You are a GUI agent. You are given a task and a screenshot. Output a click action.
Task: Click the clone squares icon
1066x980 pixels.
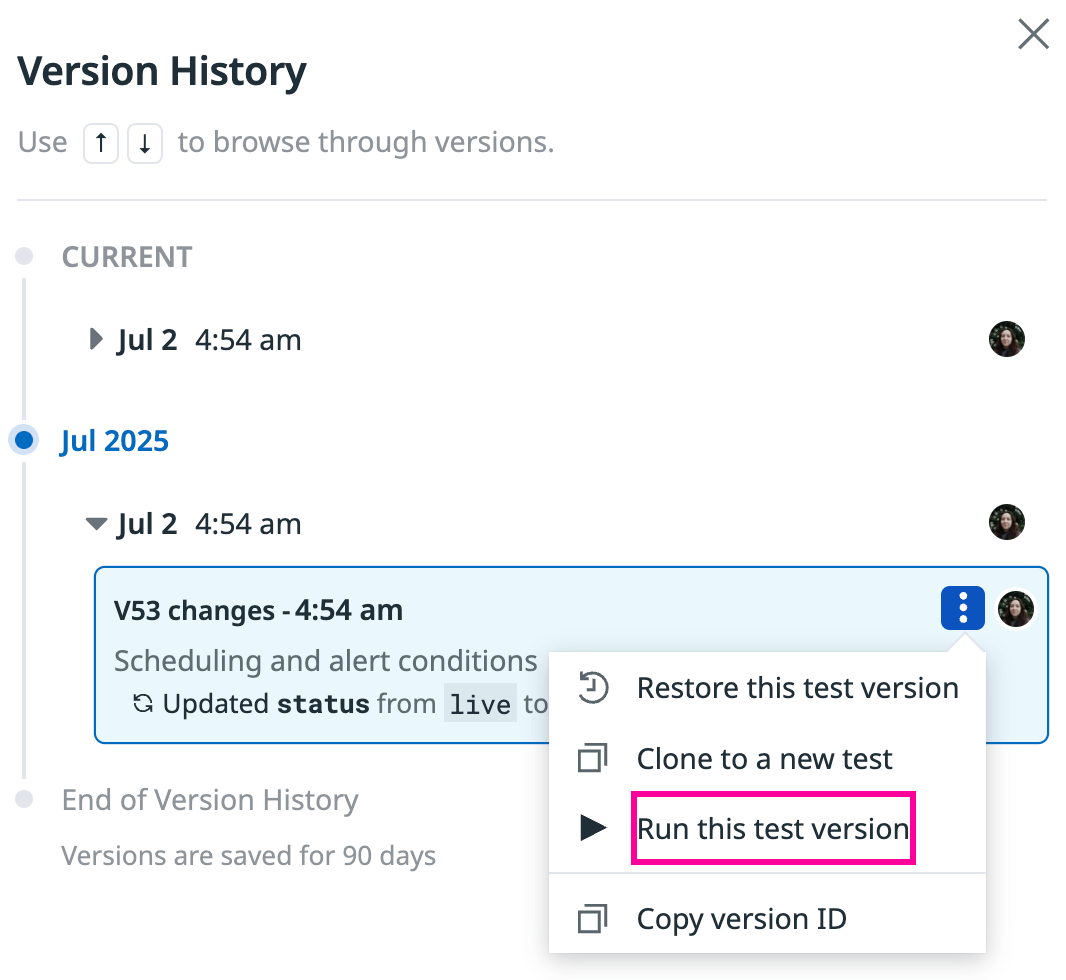tap(592, 758)
